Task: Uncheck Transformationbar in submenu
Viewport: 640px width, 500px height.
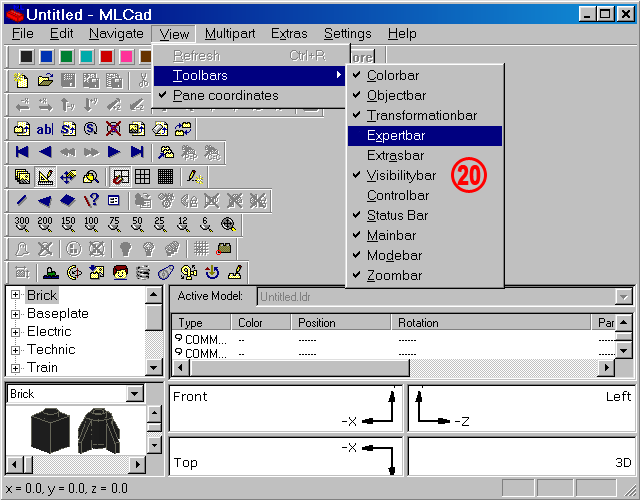Action: [x=424, y=116]
